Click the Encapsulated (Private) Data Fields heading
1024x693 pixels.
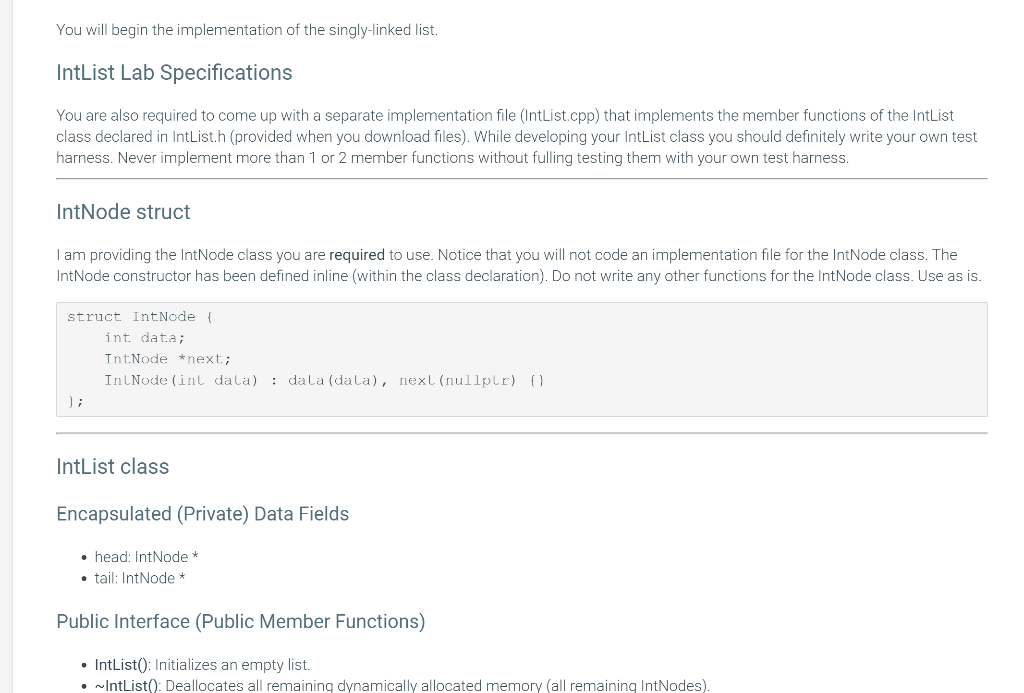click(202, 514)
